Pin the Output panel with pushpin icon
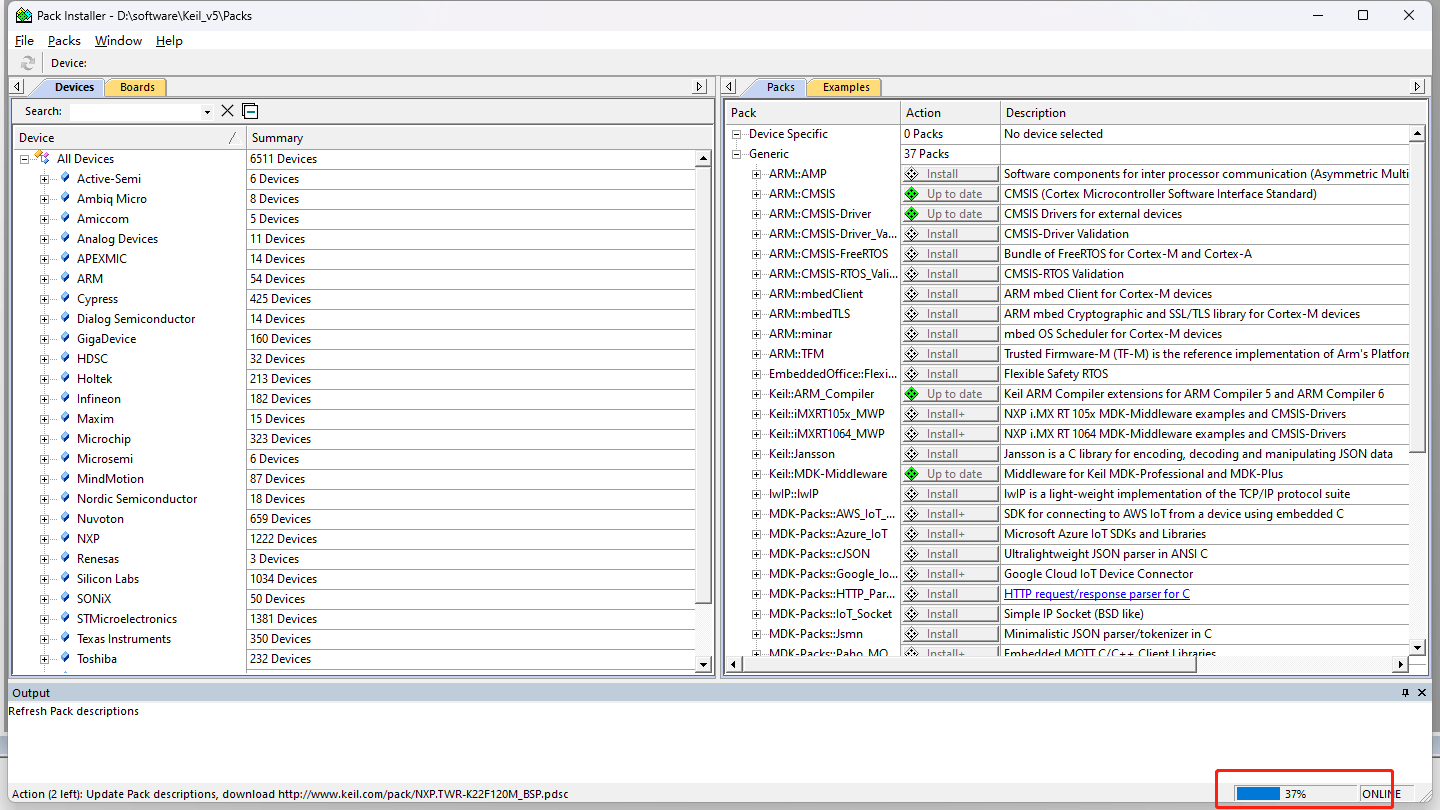Screen dimensions: 1440x810 point(1405,692)
